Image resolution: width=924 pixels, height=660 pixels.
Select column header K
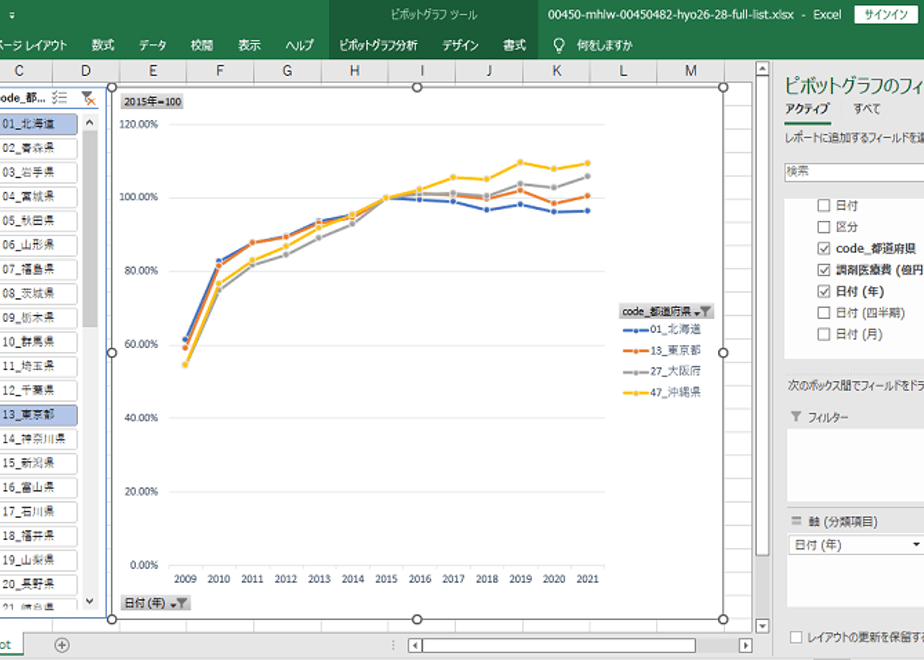556,71
